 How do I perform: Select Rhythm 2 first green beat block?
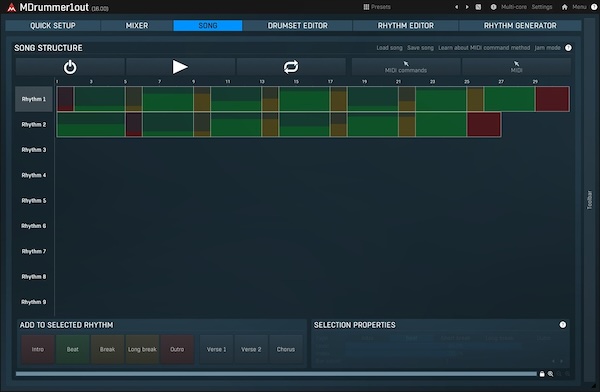point(91,124)
